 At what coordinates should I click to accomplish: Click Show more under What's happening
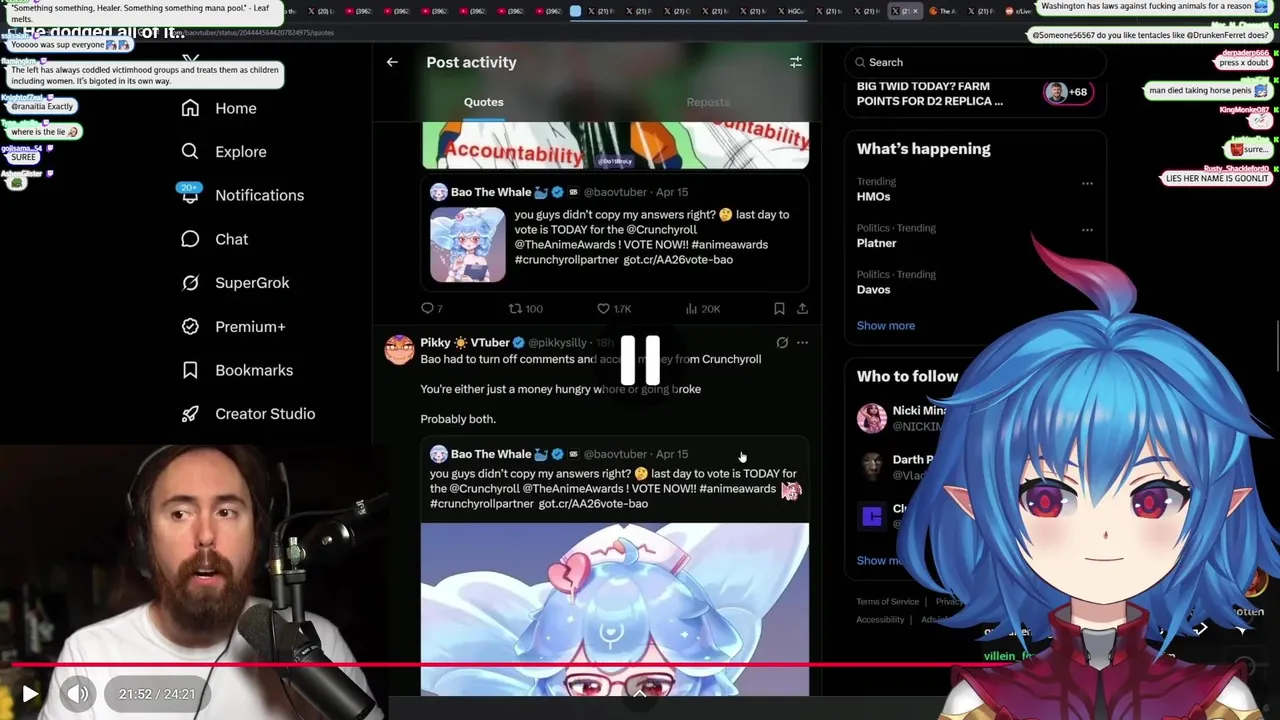(x=885, y=325)
